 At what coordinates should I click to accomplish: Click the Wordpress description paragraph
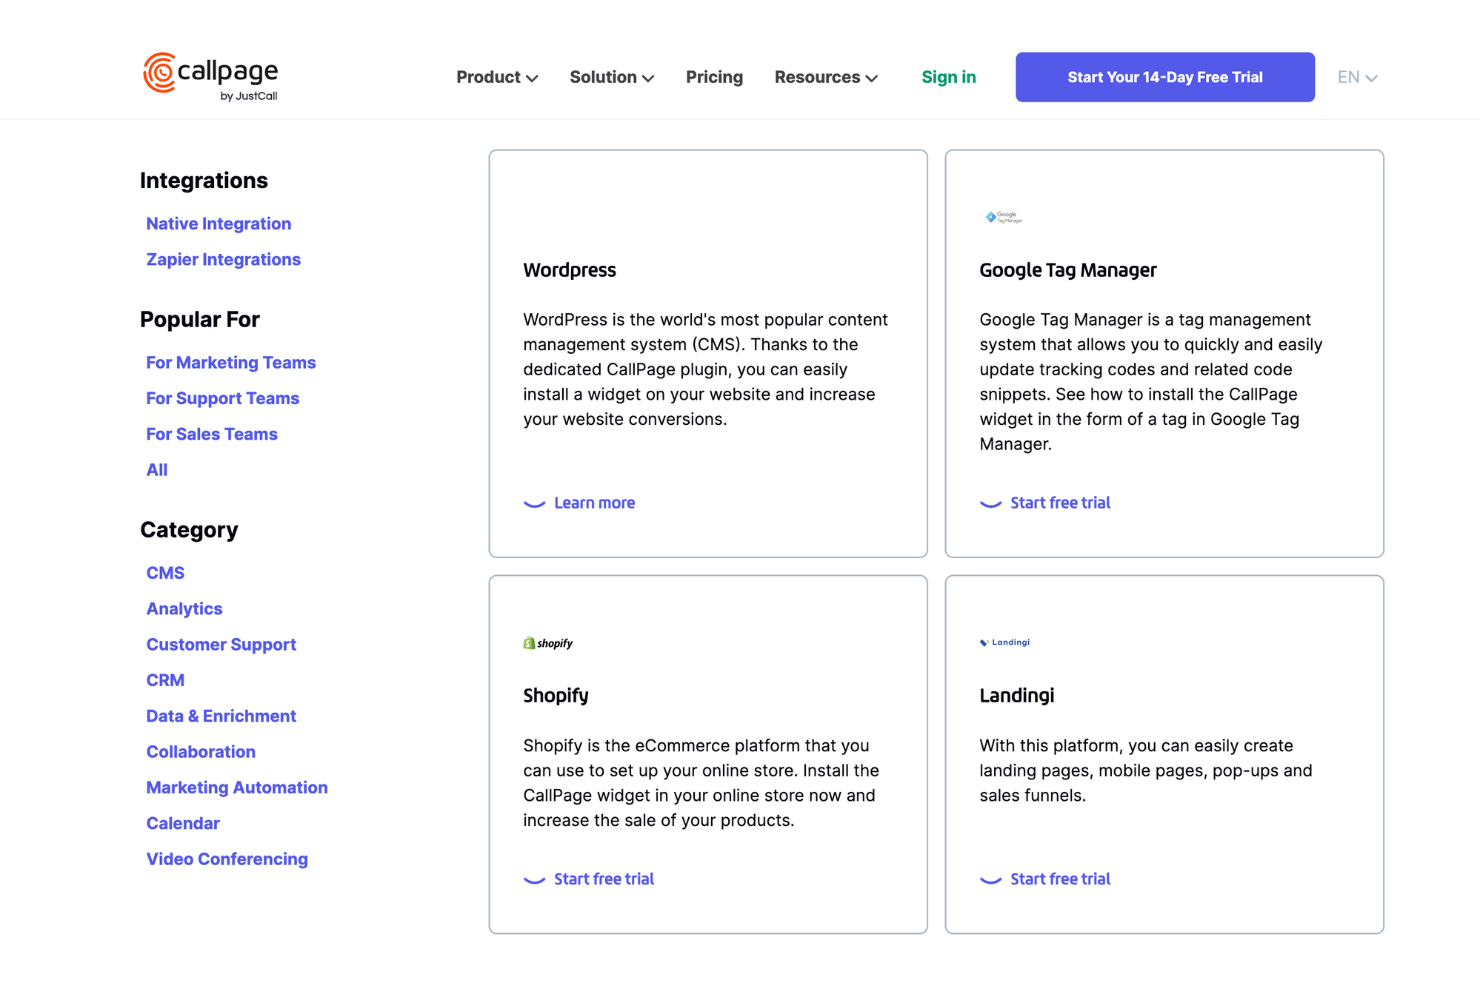(x=706, y=369)
